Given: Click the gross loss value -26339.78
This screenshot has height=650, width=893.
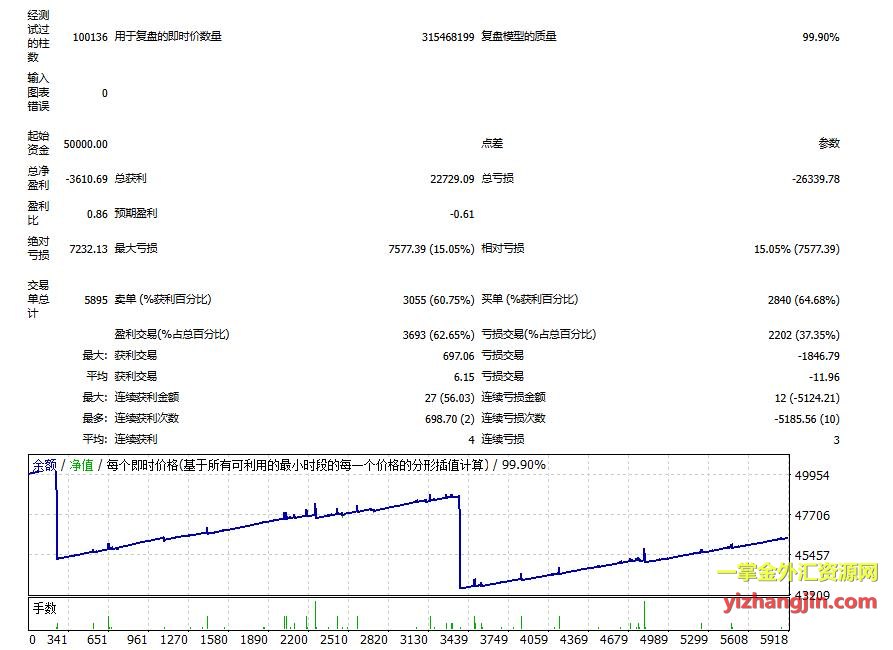Looking at the screenshot, I should pyautogui.click(x=812, y=179).
